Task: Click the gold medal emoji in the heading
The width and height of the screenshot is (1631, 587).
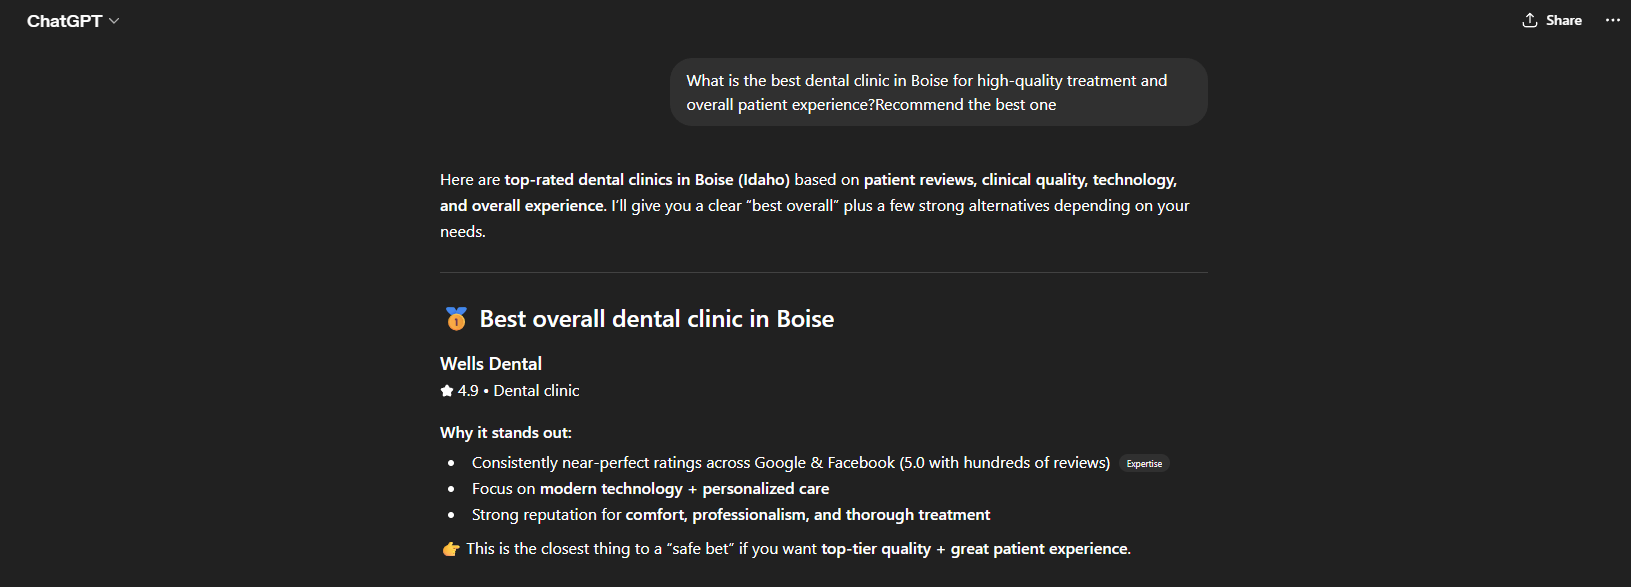Action: coord(456,318)
